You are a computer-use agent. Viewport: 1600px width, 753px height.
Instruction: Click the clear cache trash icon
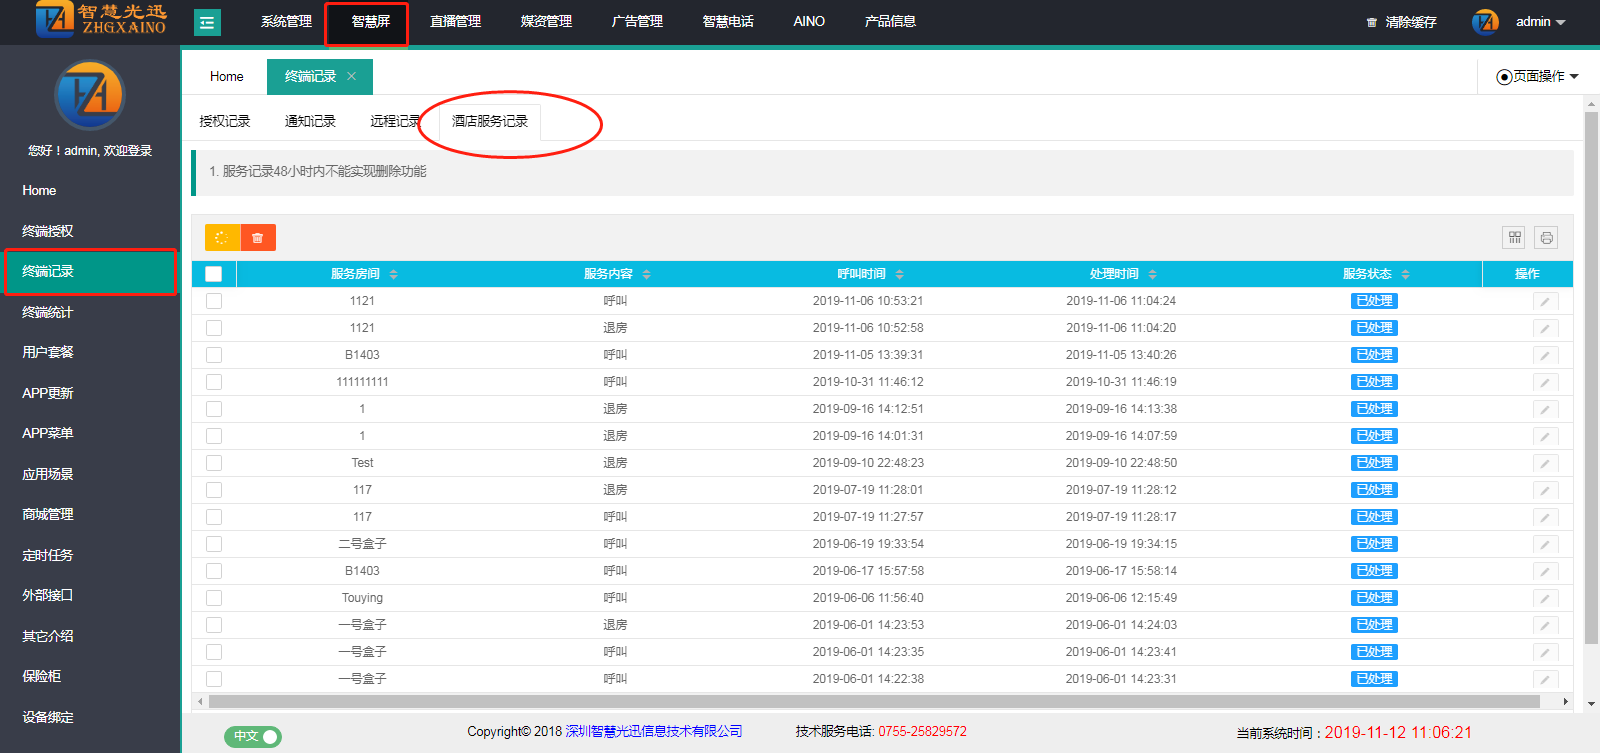pos(1372,22)
